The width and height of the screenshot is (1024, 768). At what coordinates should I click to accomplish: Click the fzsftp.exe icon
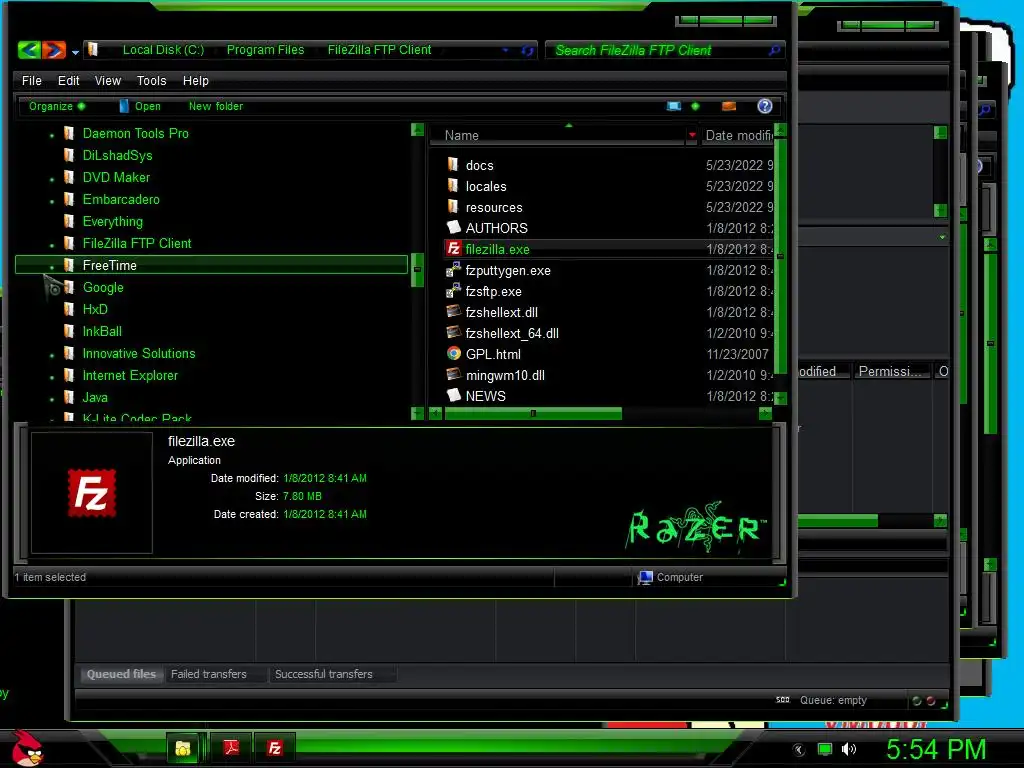point(453,291)
